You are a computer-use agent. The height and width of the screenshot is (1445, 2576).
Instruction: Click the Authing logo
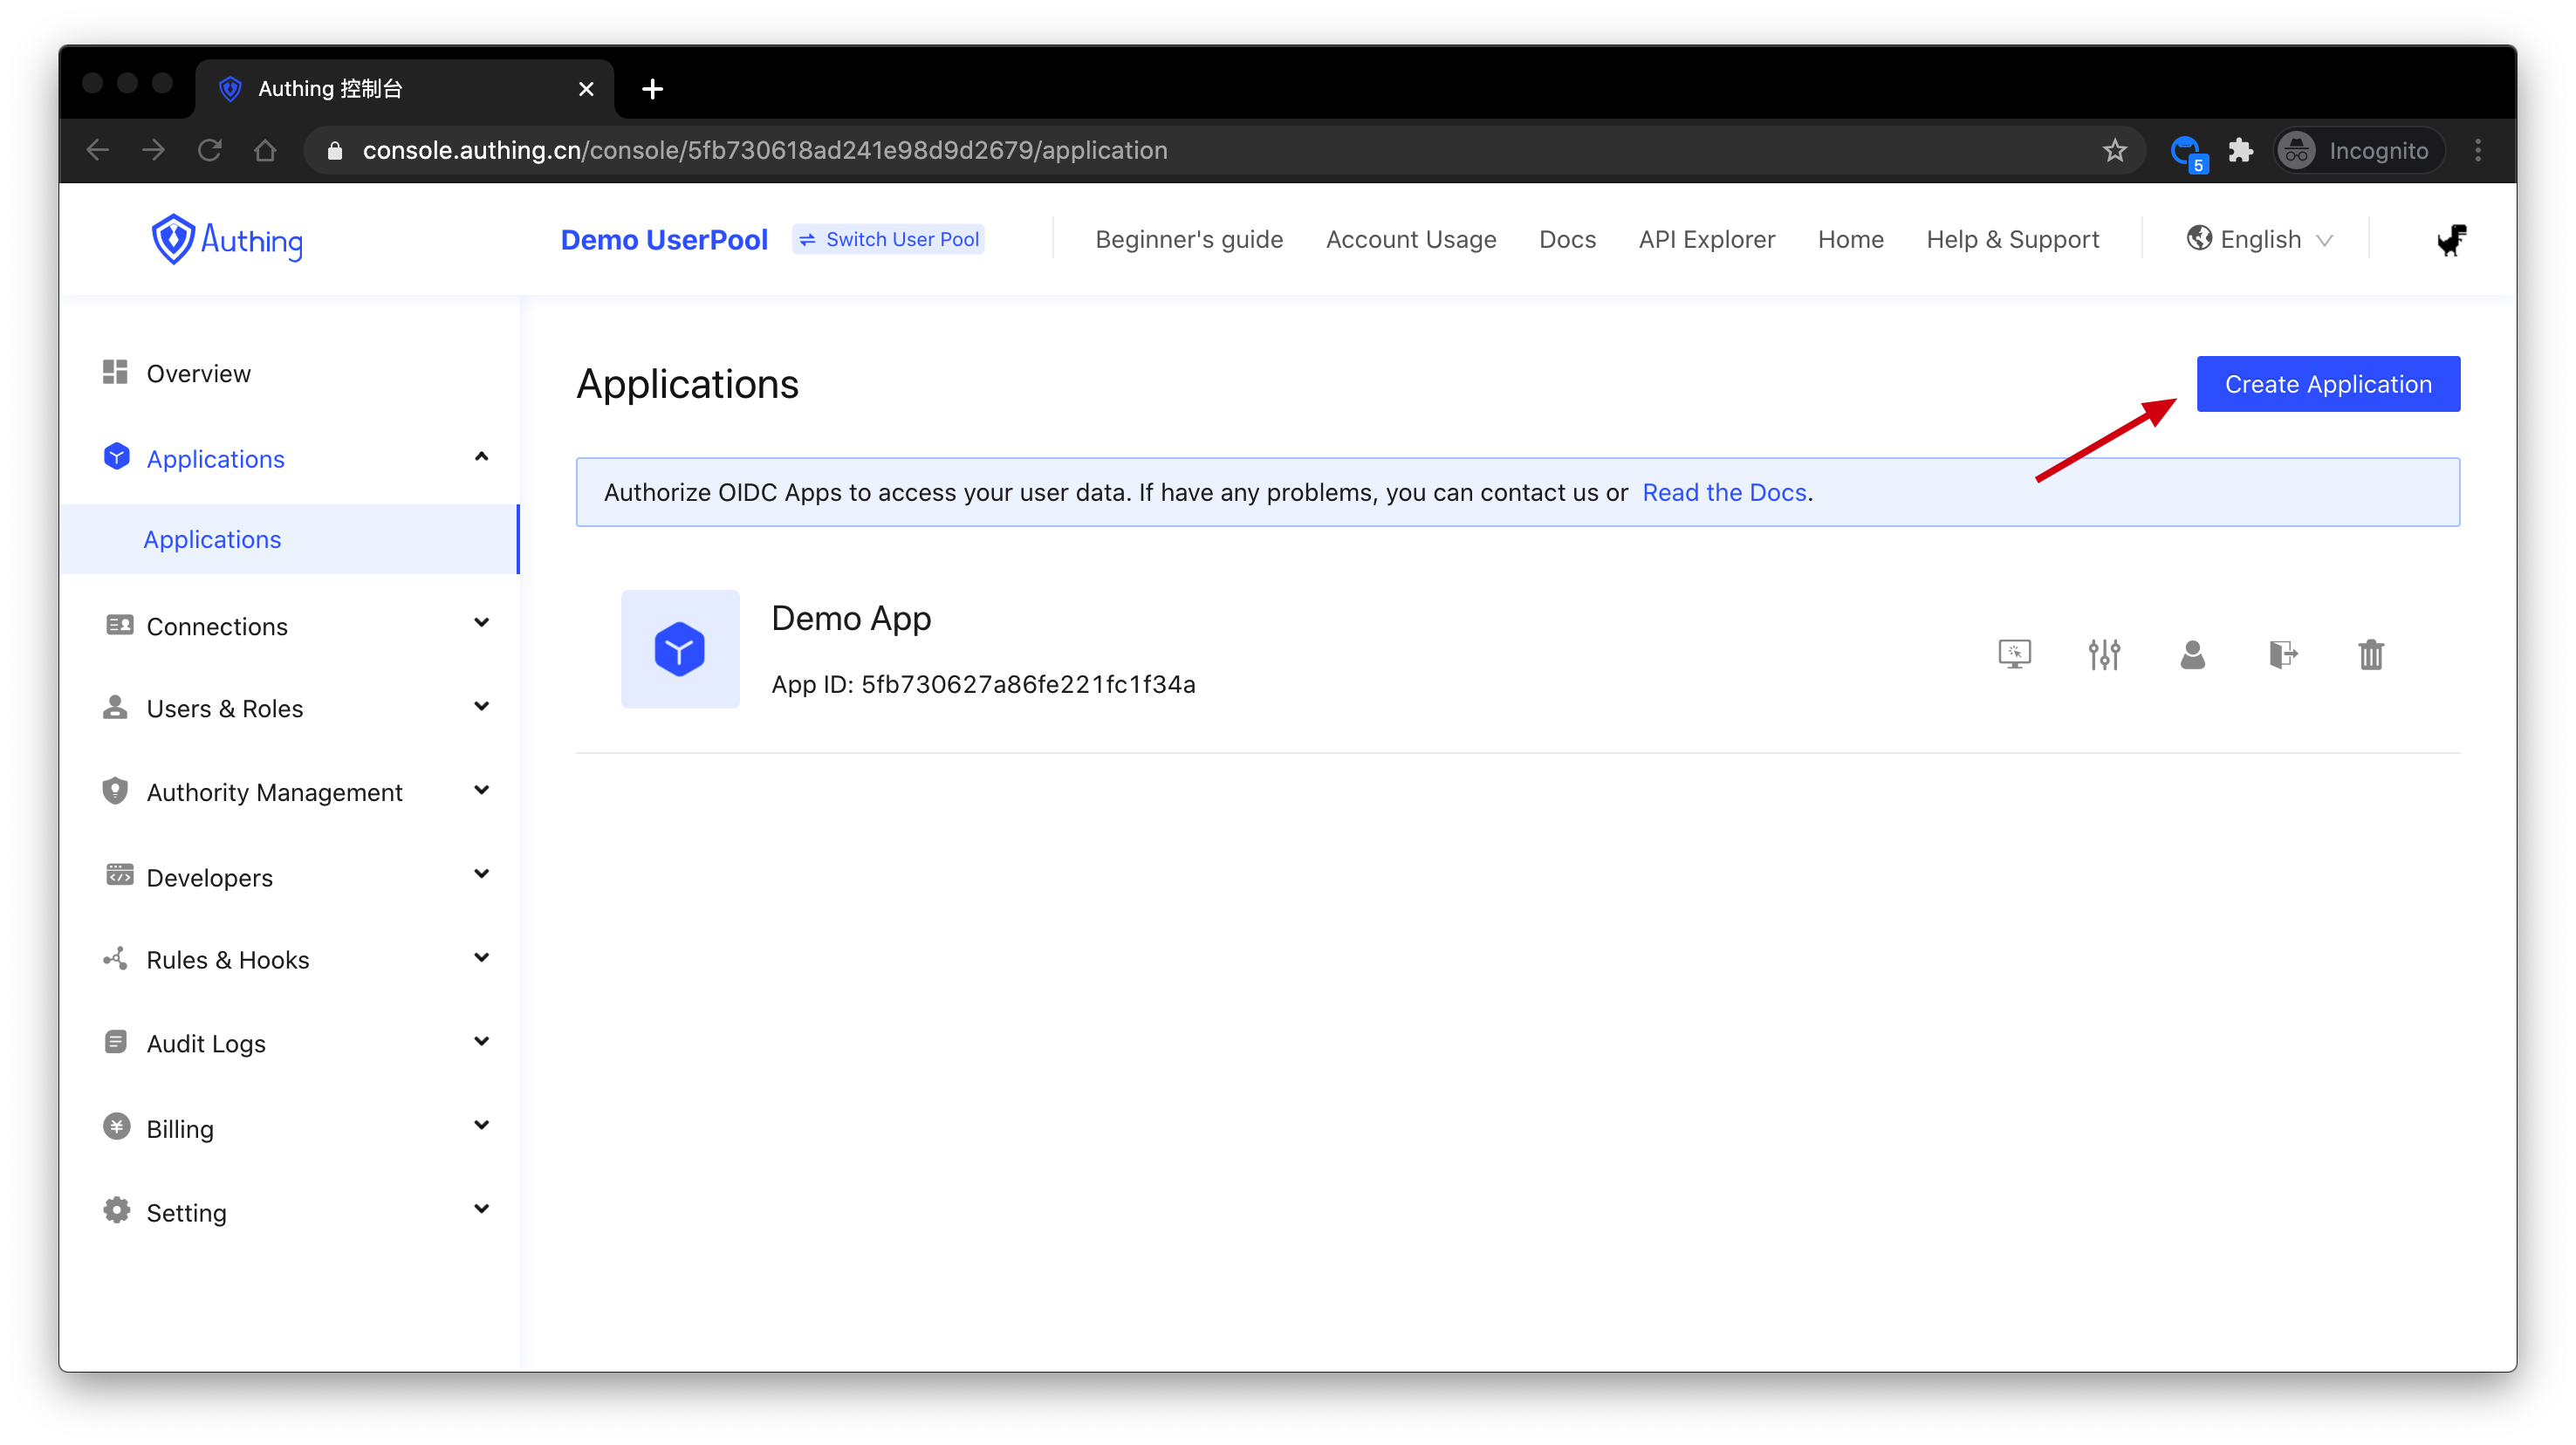click(227, 240)
